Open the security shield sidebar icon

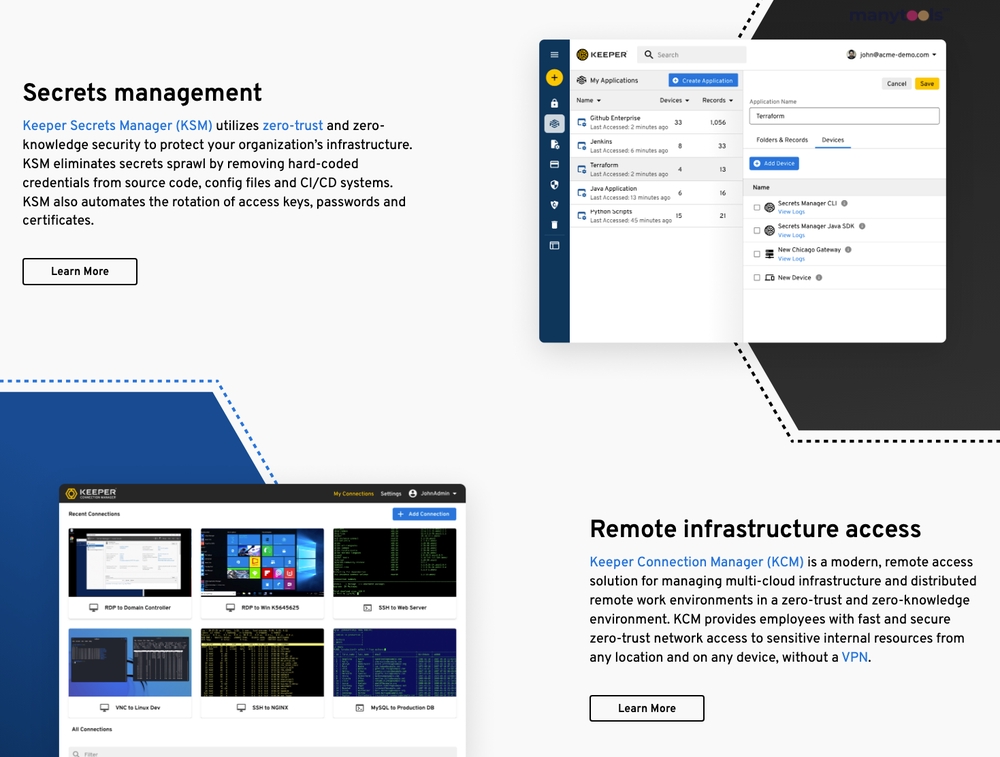click(x=554, y=184)
